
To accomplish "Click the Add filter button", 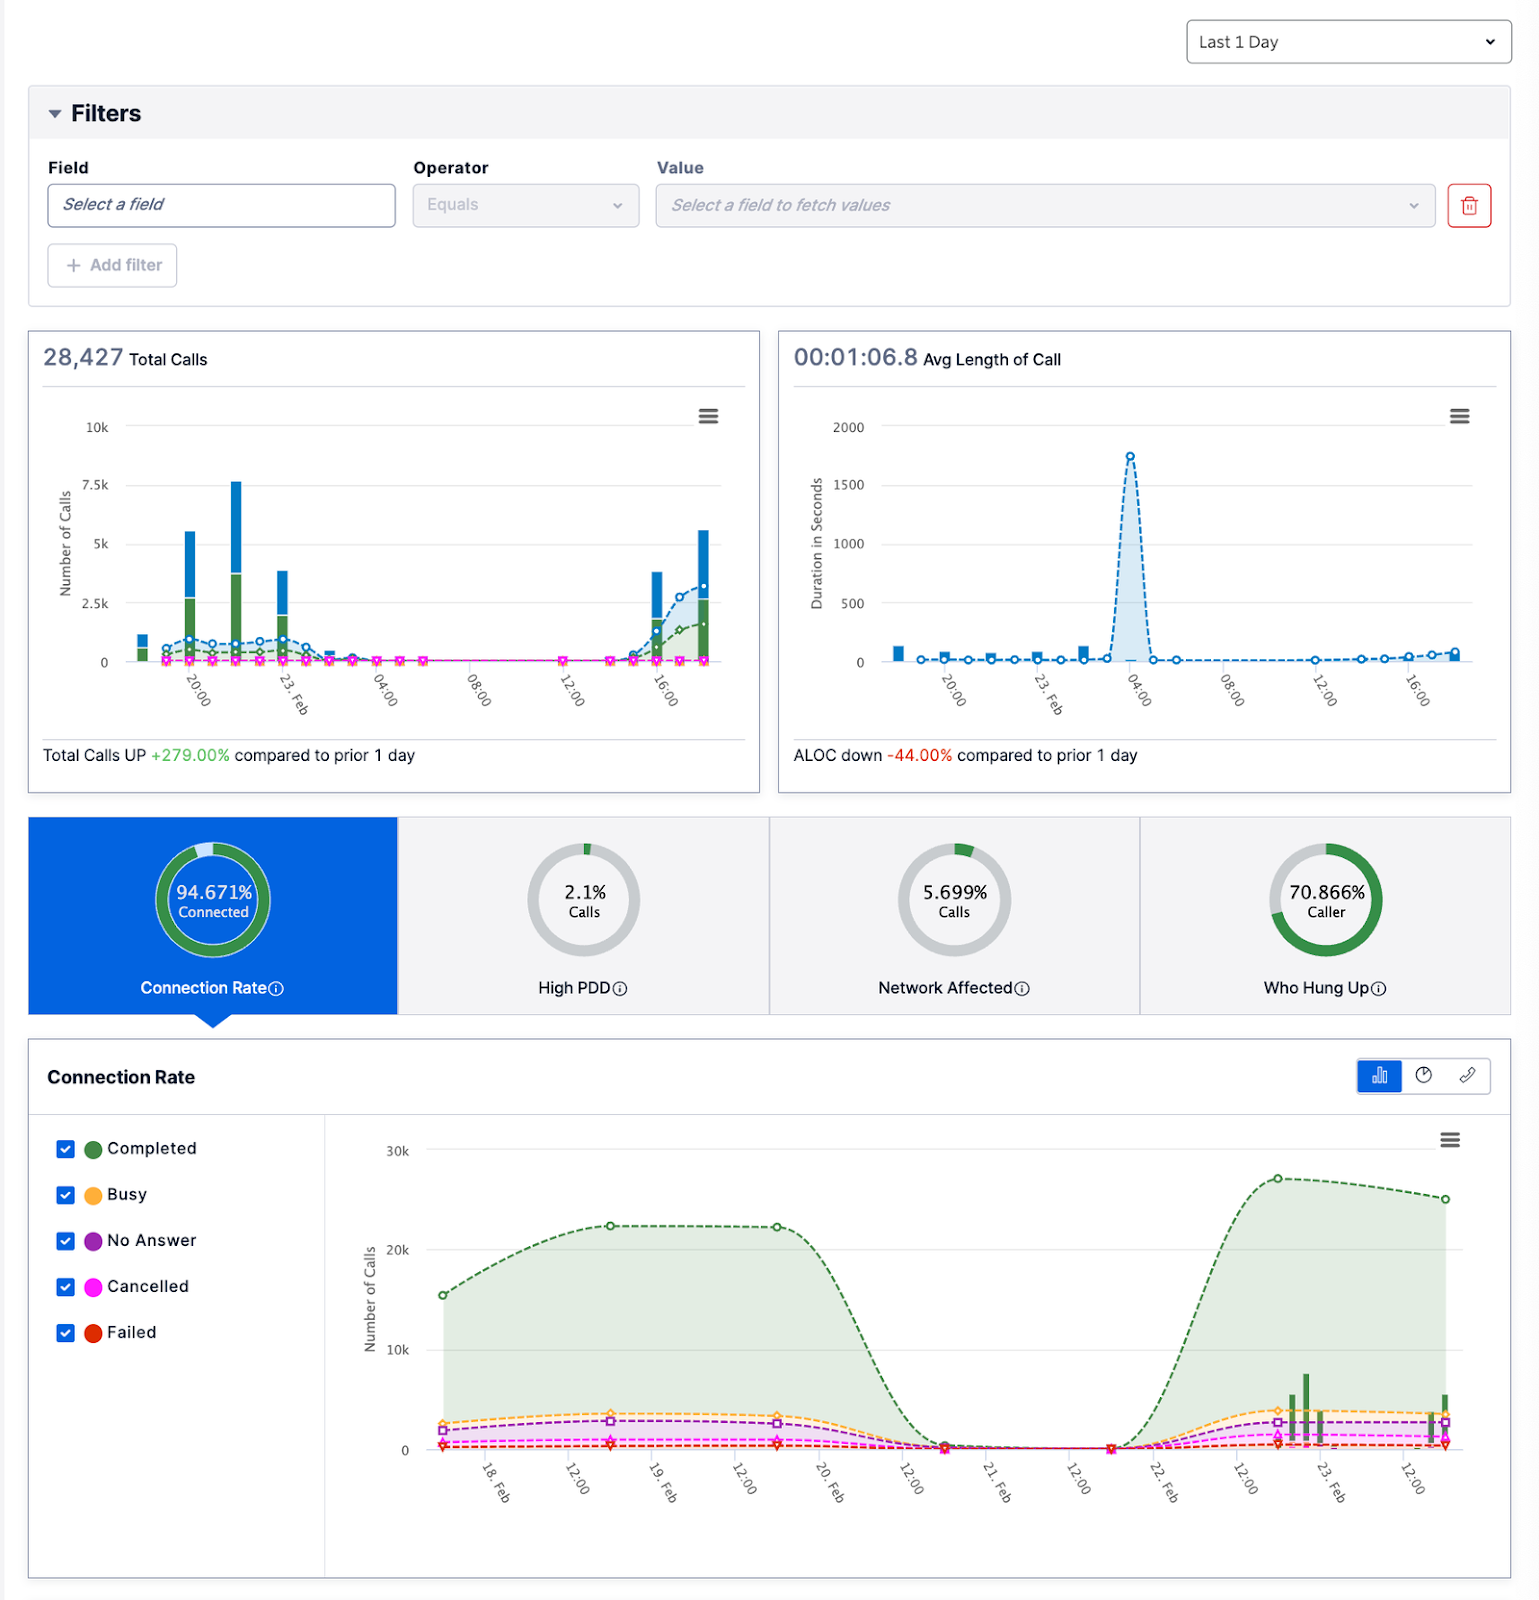I will pos(112,266).
